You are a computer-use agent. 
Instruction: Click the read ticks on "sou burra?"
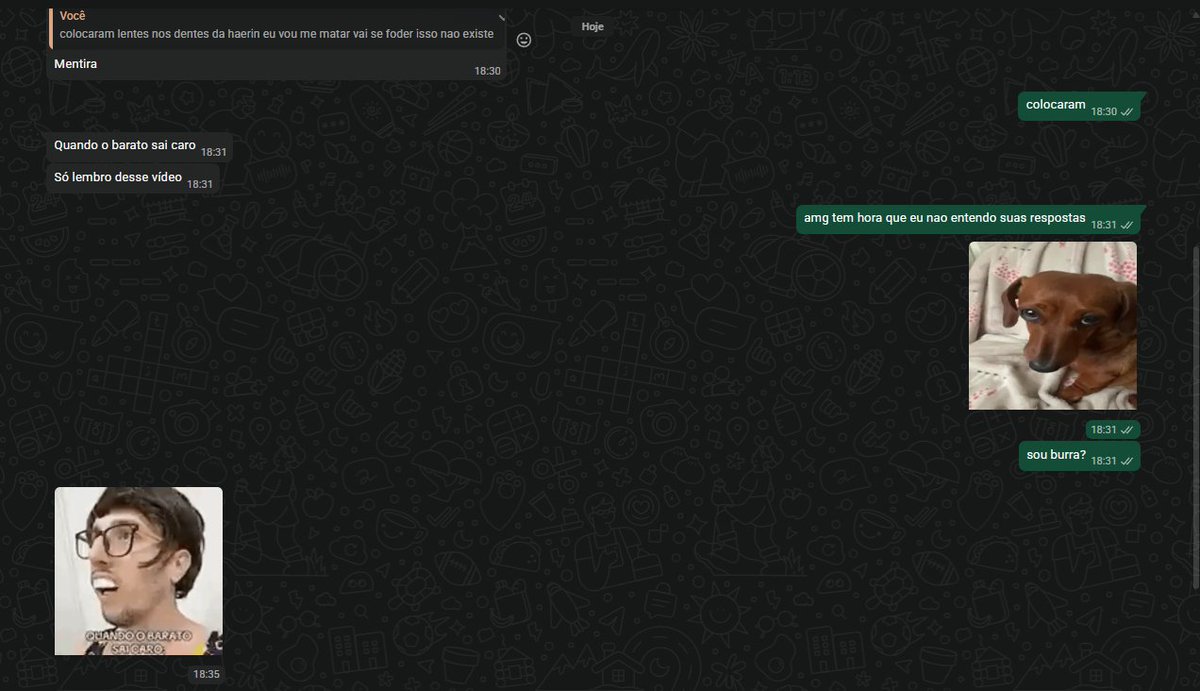click(1127, 461)
